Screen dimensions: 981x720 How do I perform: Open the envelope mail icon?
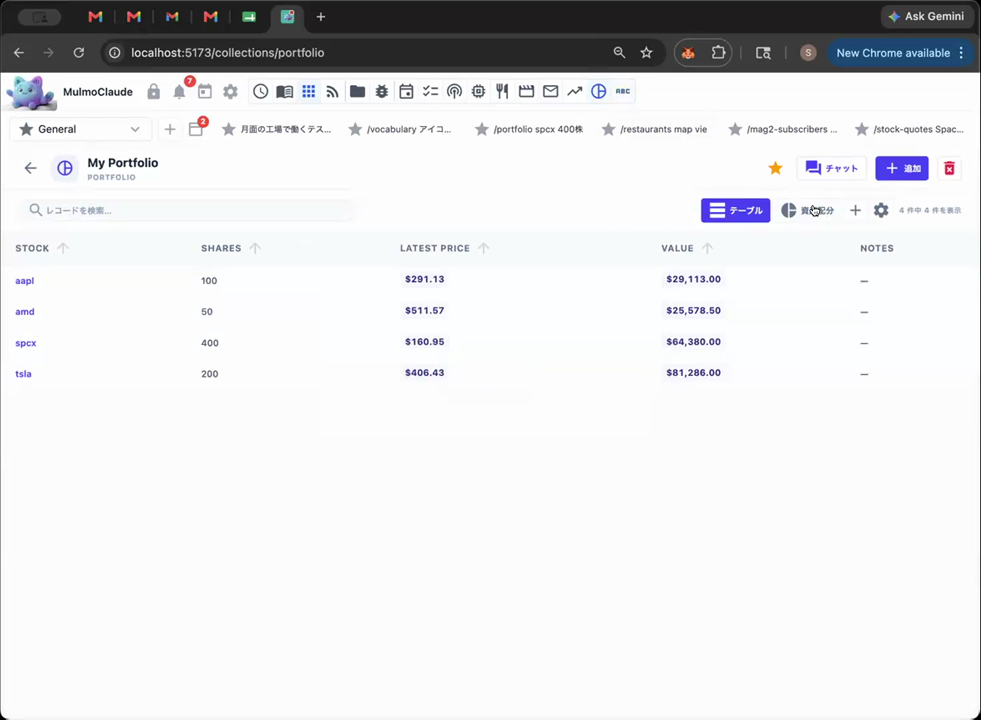click(x=551, y=91)
